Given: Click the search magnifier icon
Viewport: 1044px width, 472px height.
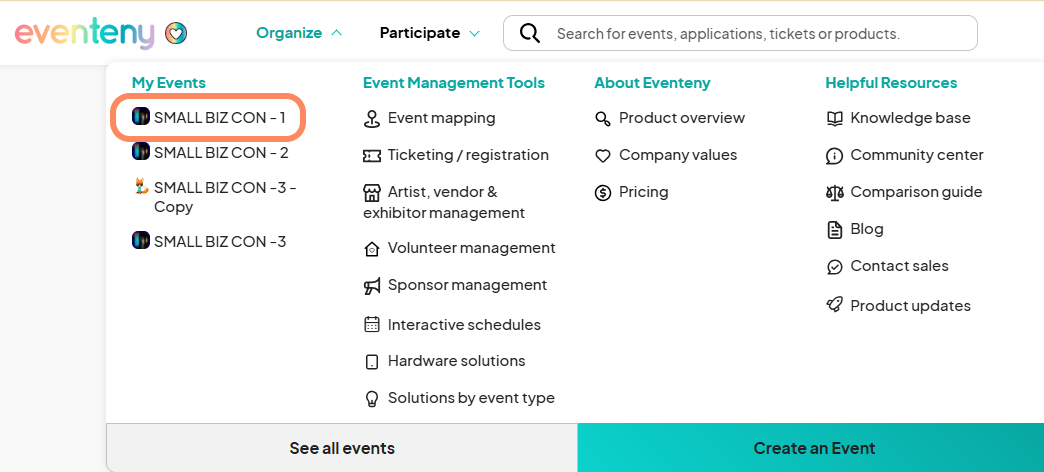Looking at the screenshot, I should pyautogui.click(x=529, y=33).
